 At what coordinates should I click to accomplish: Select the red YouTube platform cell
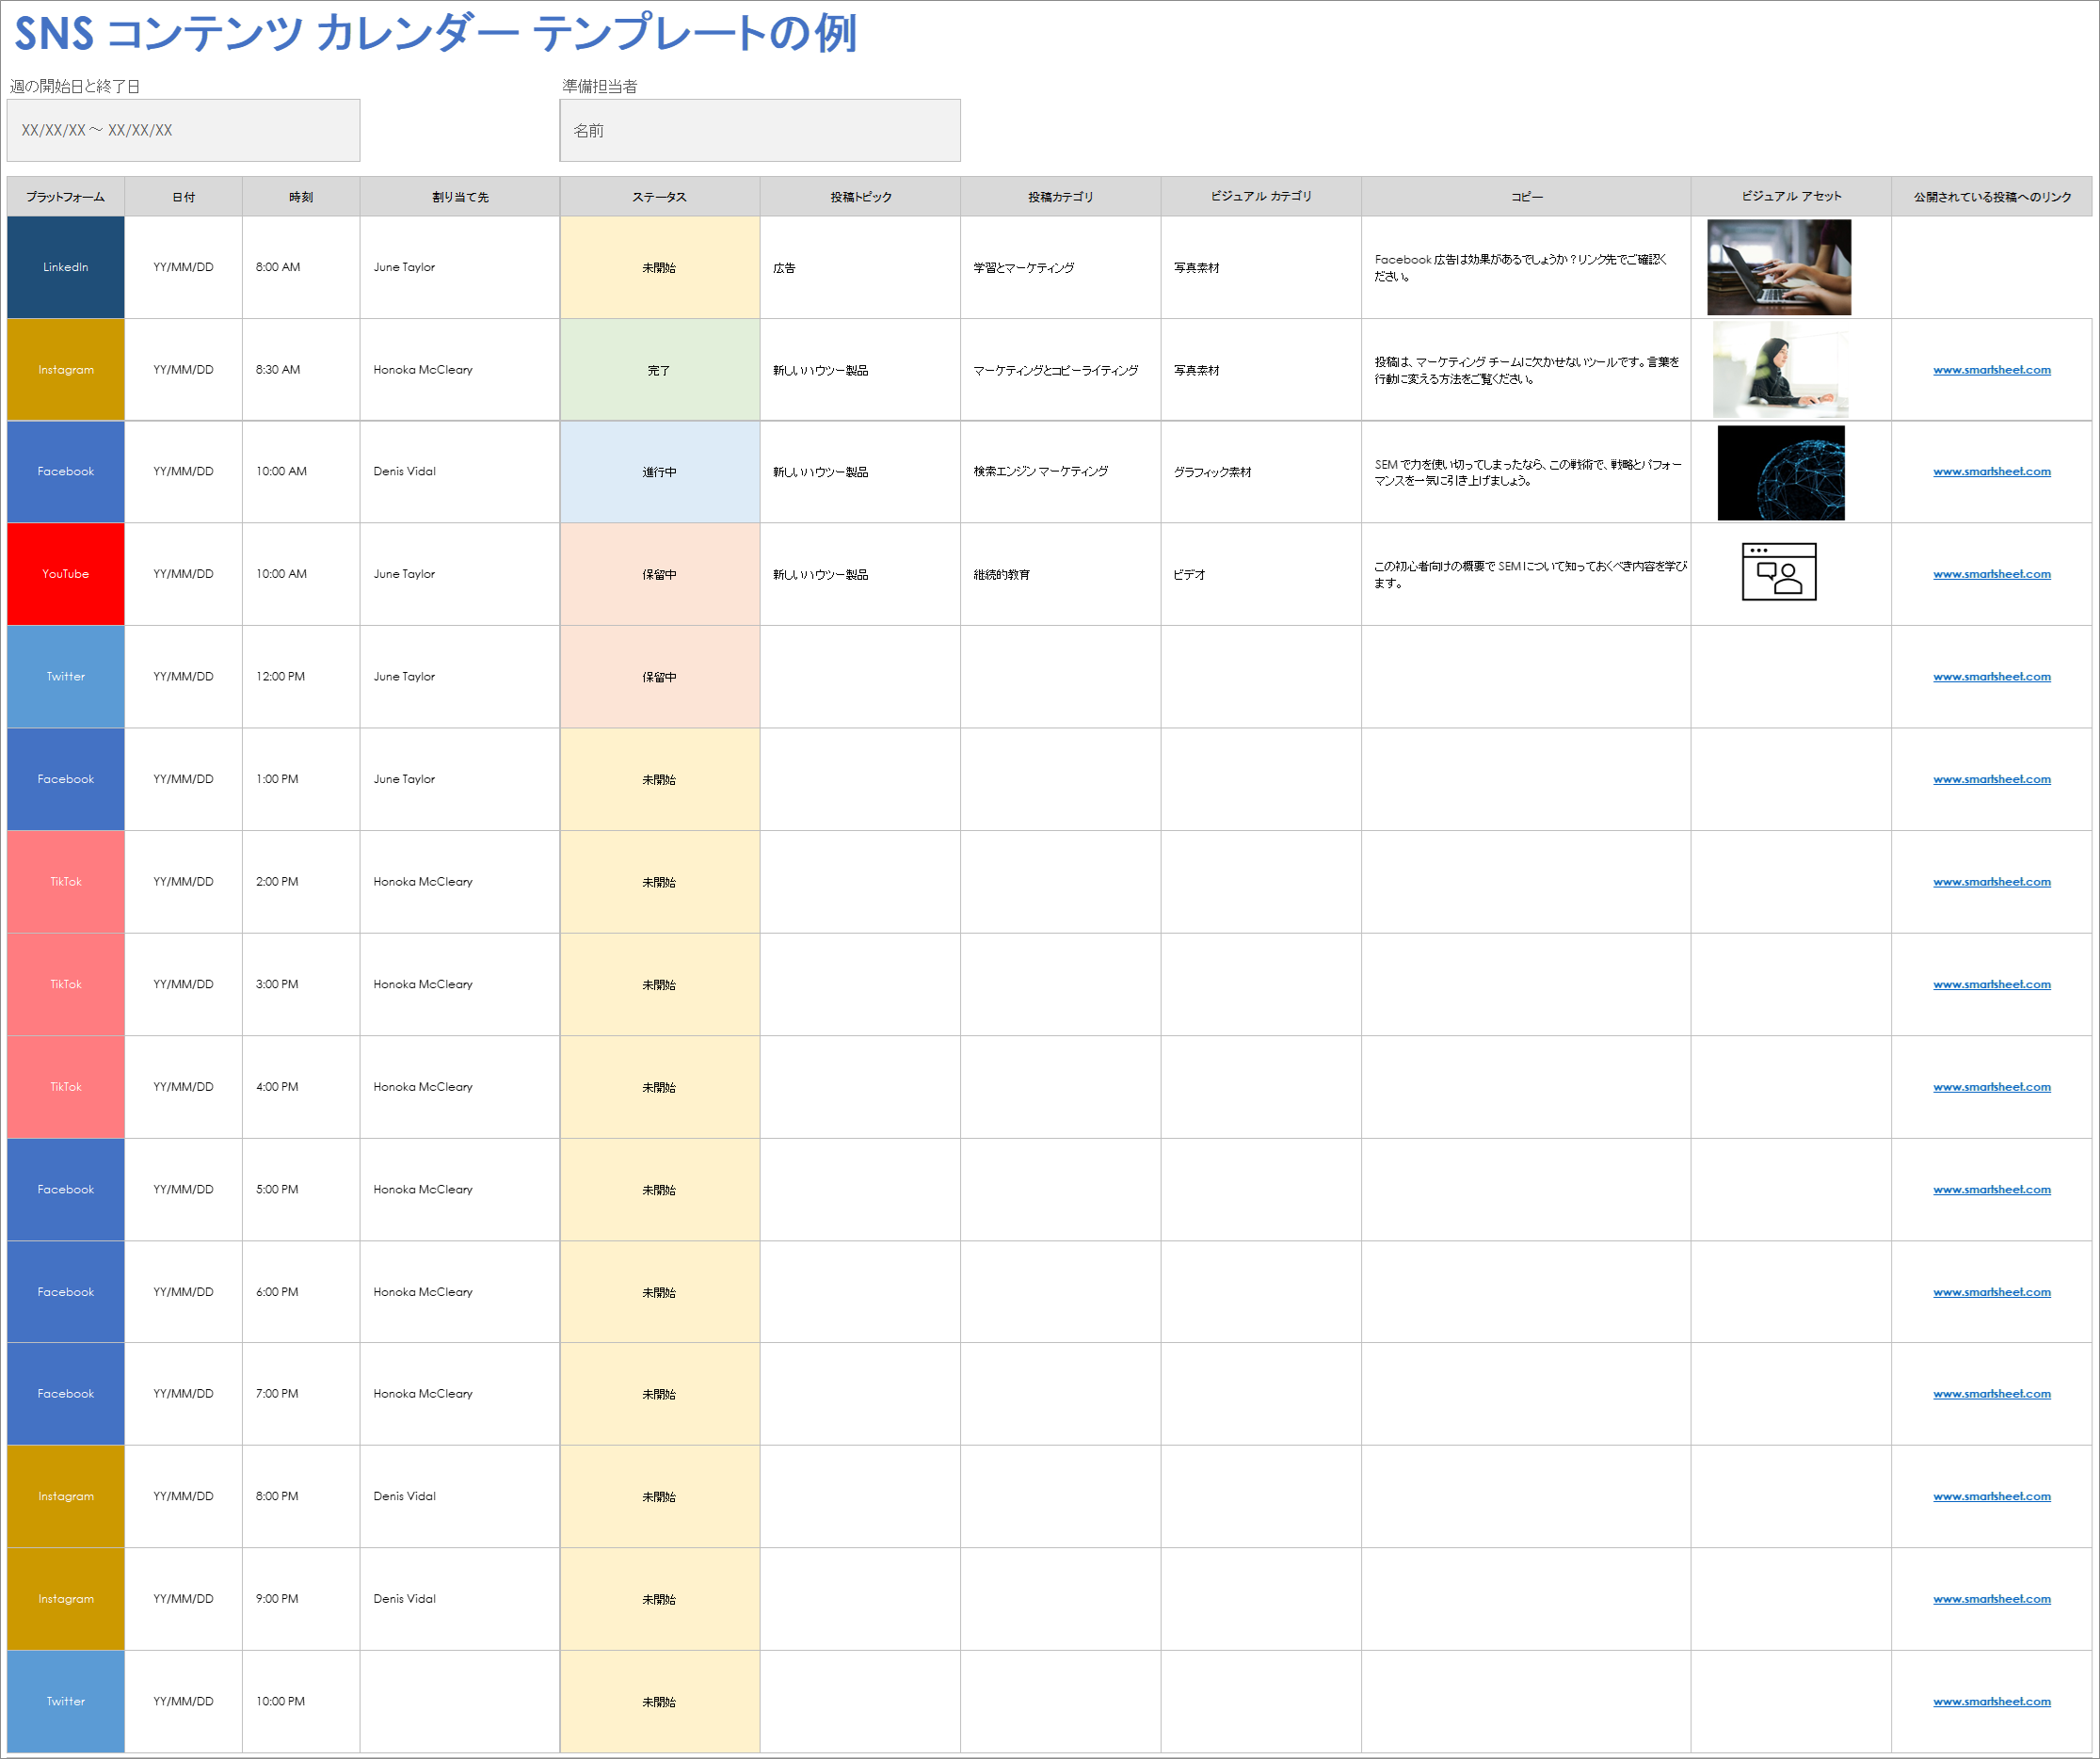click(64, 574)
